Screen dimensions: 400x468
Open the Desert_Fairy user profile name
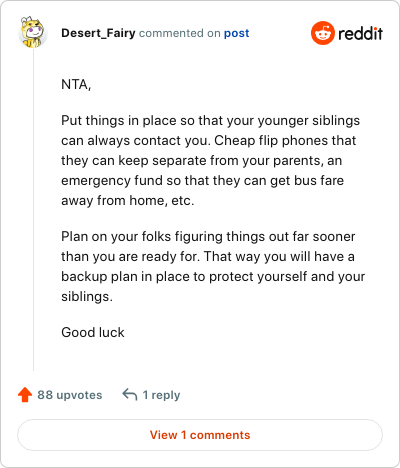[x=98, y=33]
